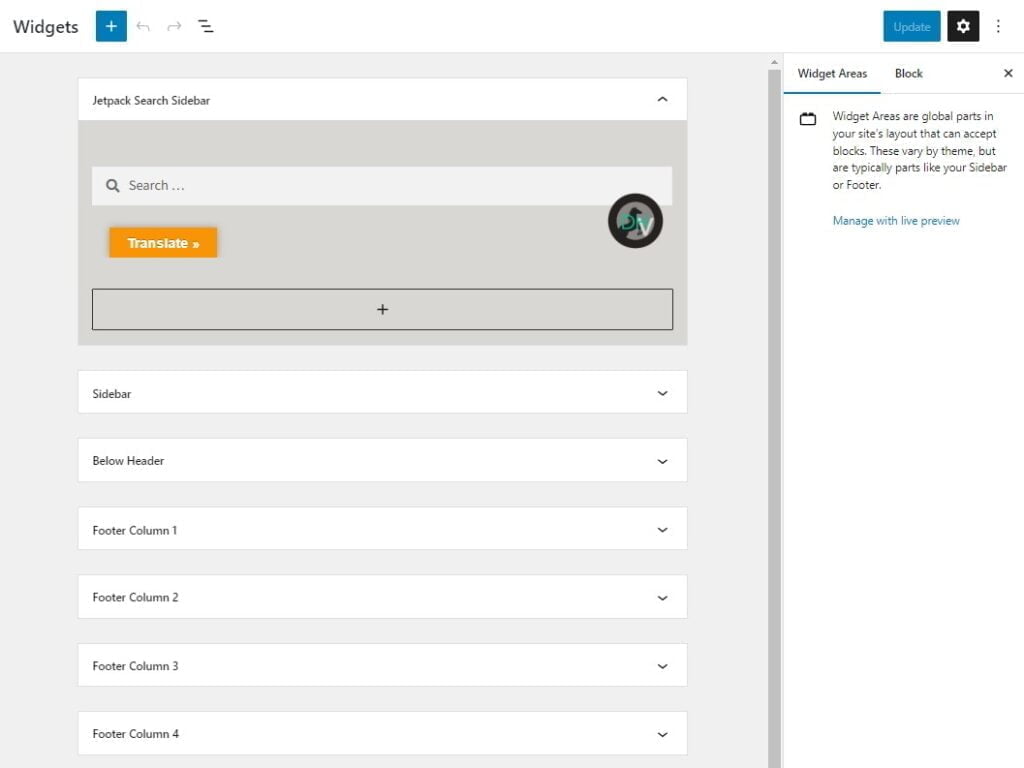1024x768 pixels.
Task: Undo the last change
Action: [143, 26]
